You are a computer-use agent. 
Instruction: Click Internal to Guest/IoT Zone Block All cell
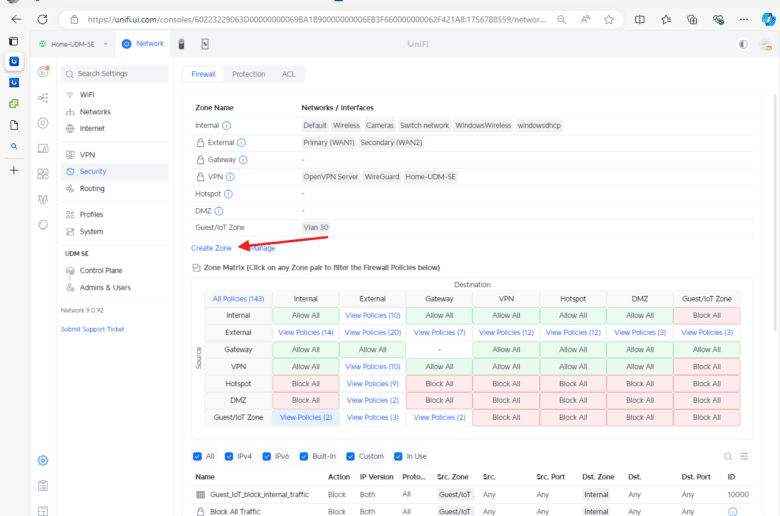click(706, 315)
